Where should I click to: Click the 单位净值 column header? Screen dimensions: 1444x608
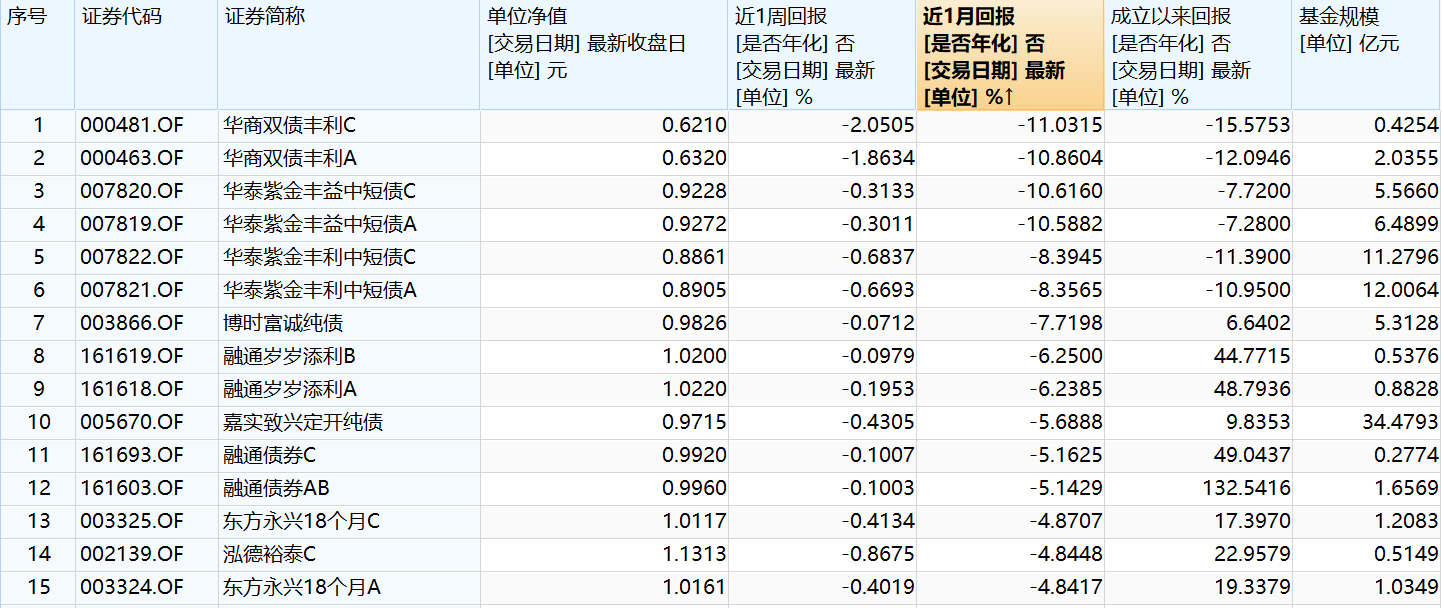point(605,55)
